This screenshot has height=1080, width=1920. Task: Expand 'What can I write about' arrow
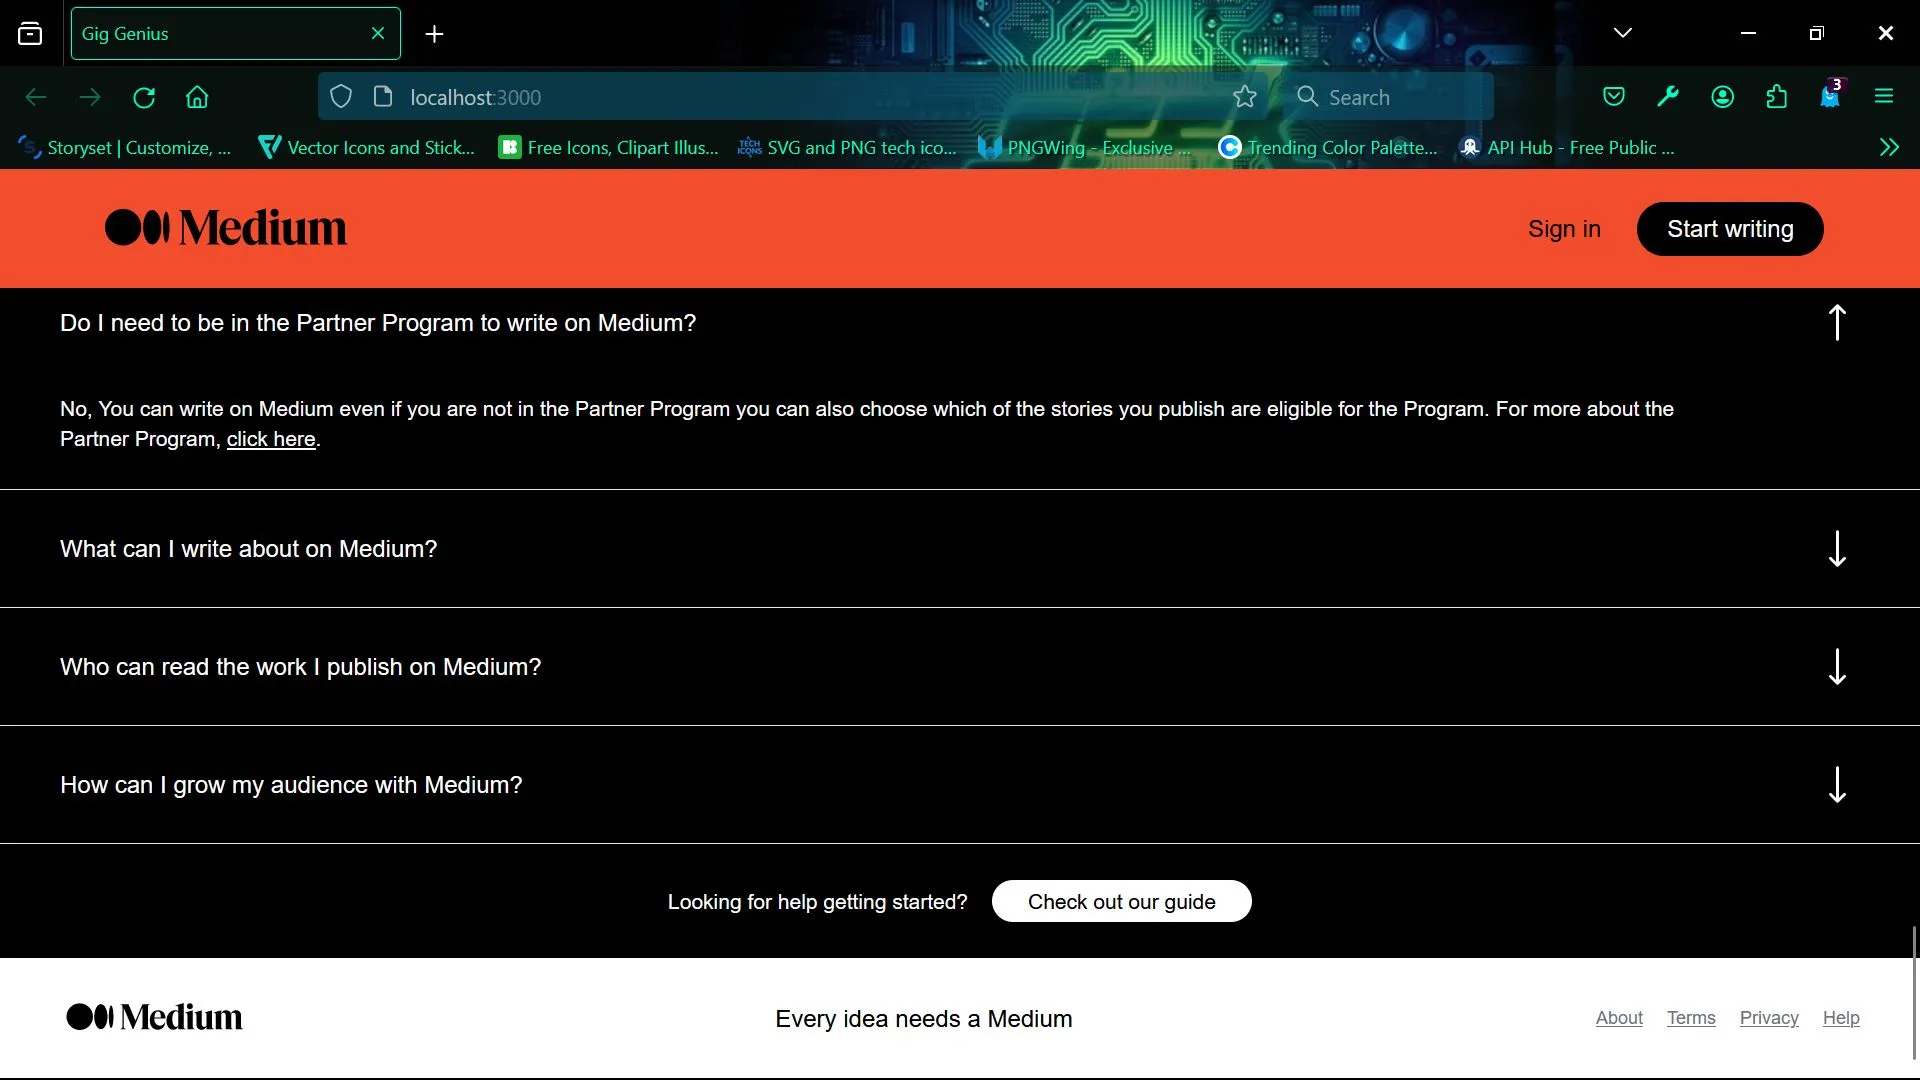[1837, 548]
